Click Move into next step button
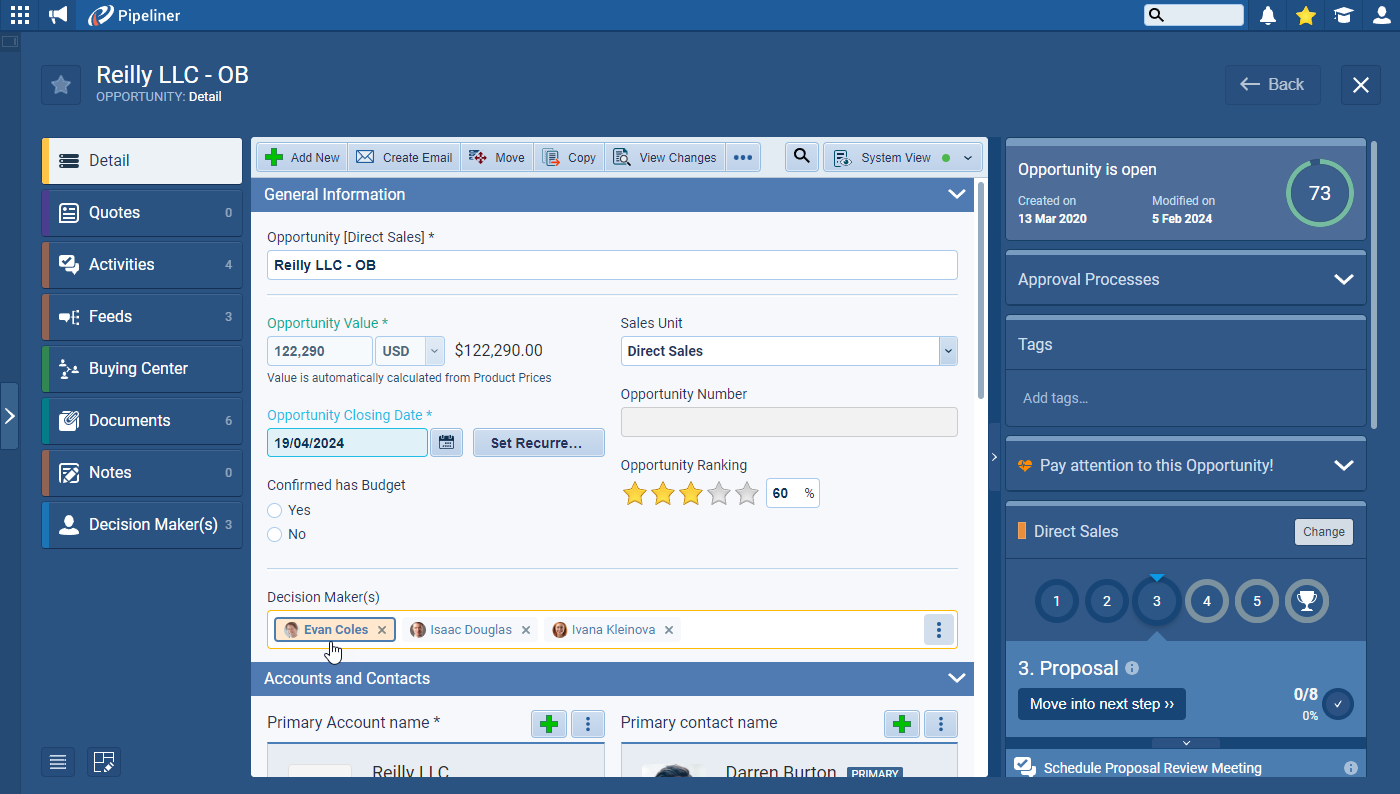Viewport: 1400px width, 794px height. tap(1101, 704)
